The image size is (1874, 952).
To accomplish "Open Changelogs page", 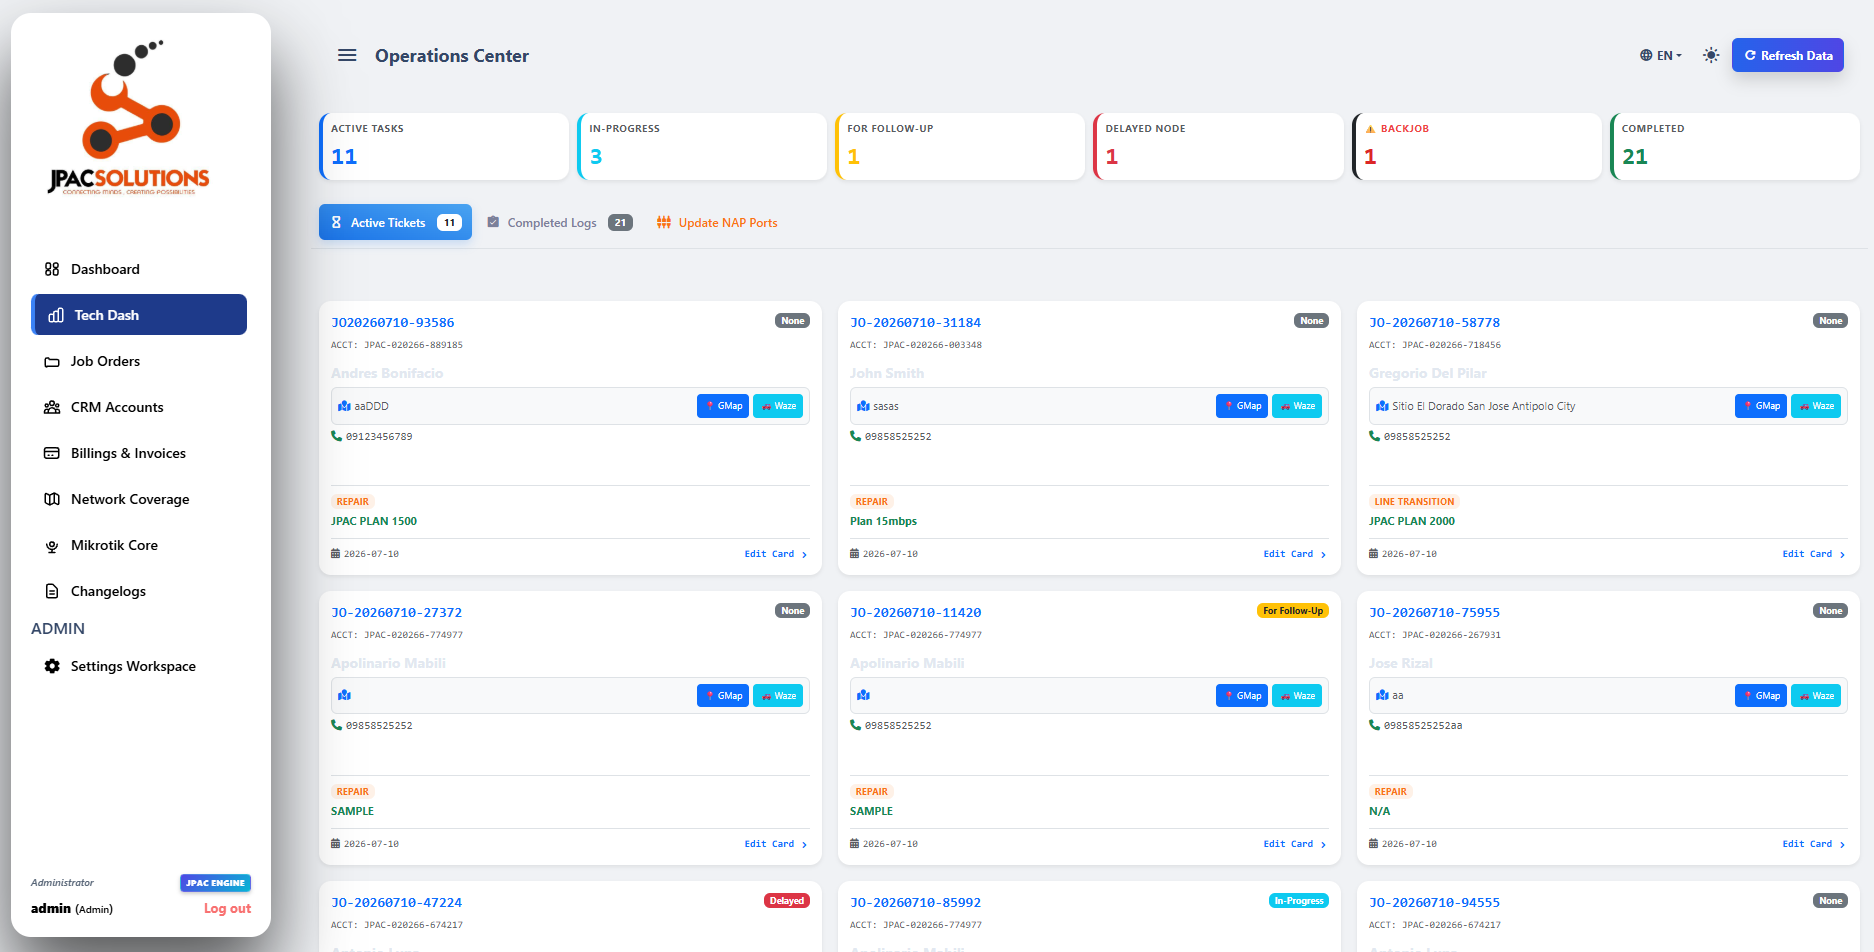I will 139,591.
